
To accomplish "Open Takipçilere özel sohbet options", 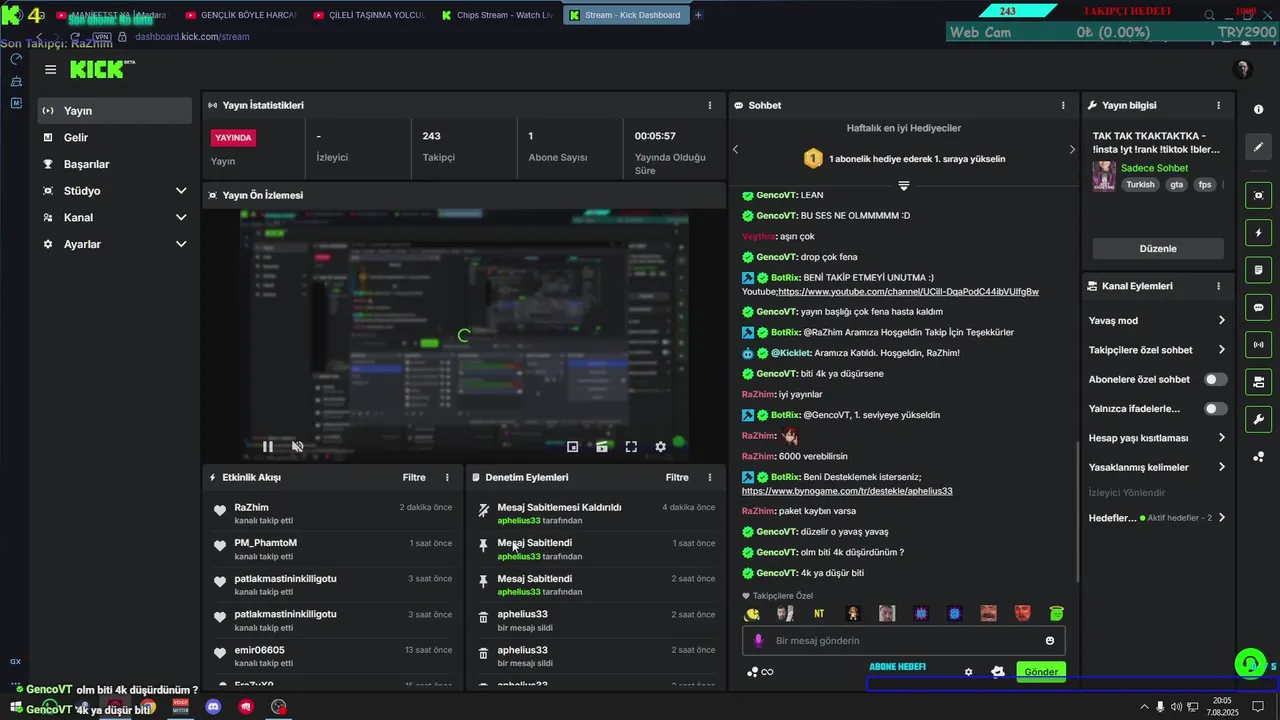I will [1221, 350].
